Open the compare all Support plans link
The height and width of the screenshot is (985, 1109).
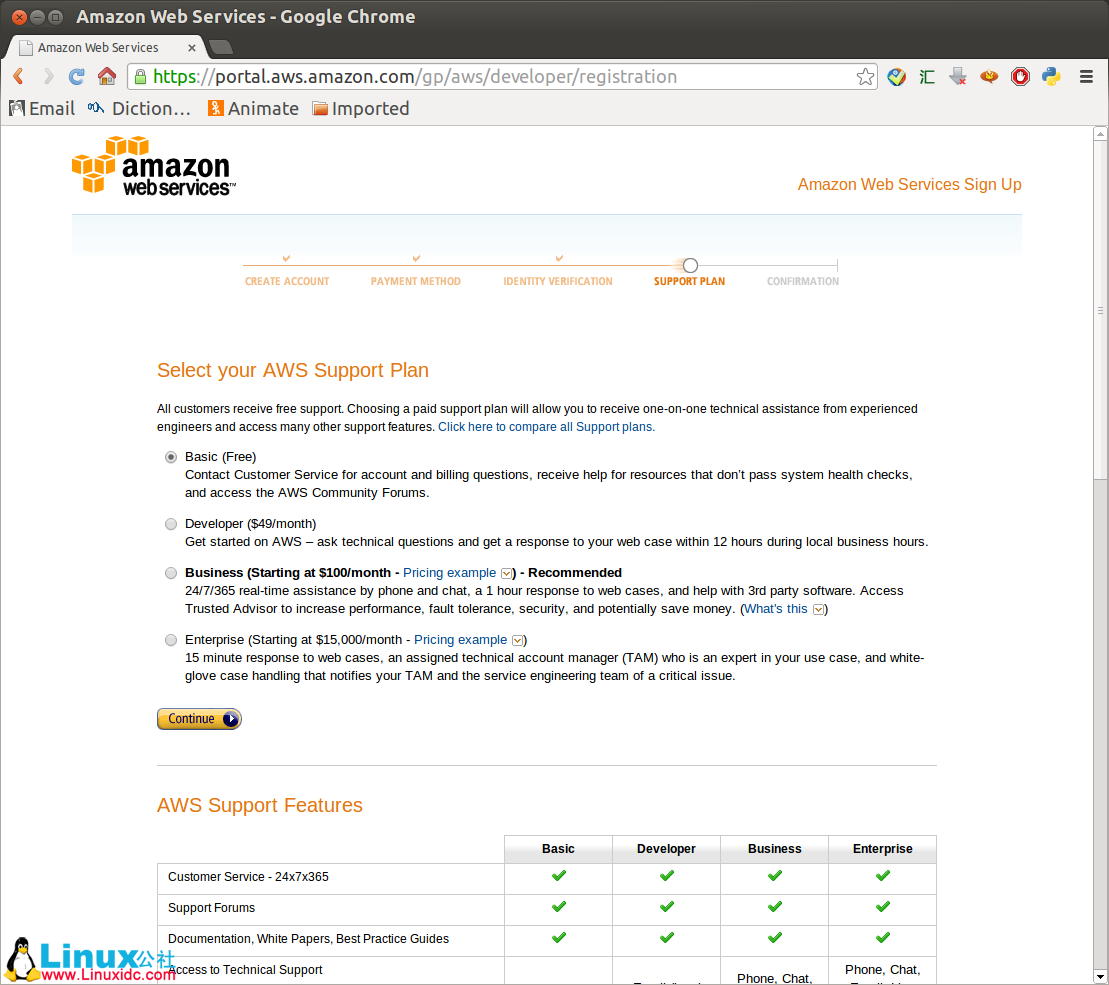(546, 427)
